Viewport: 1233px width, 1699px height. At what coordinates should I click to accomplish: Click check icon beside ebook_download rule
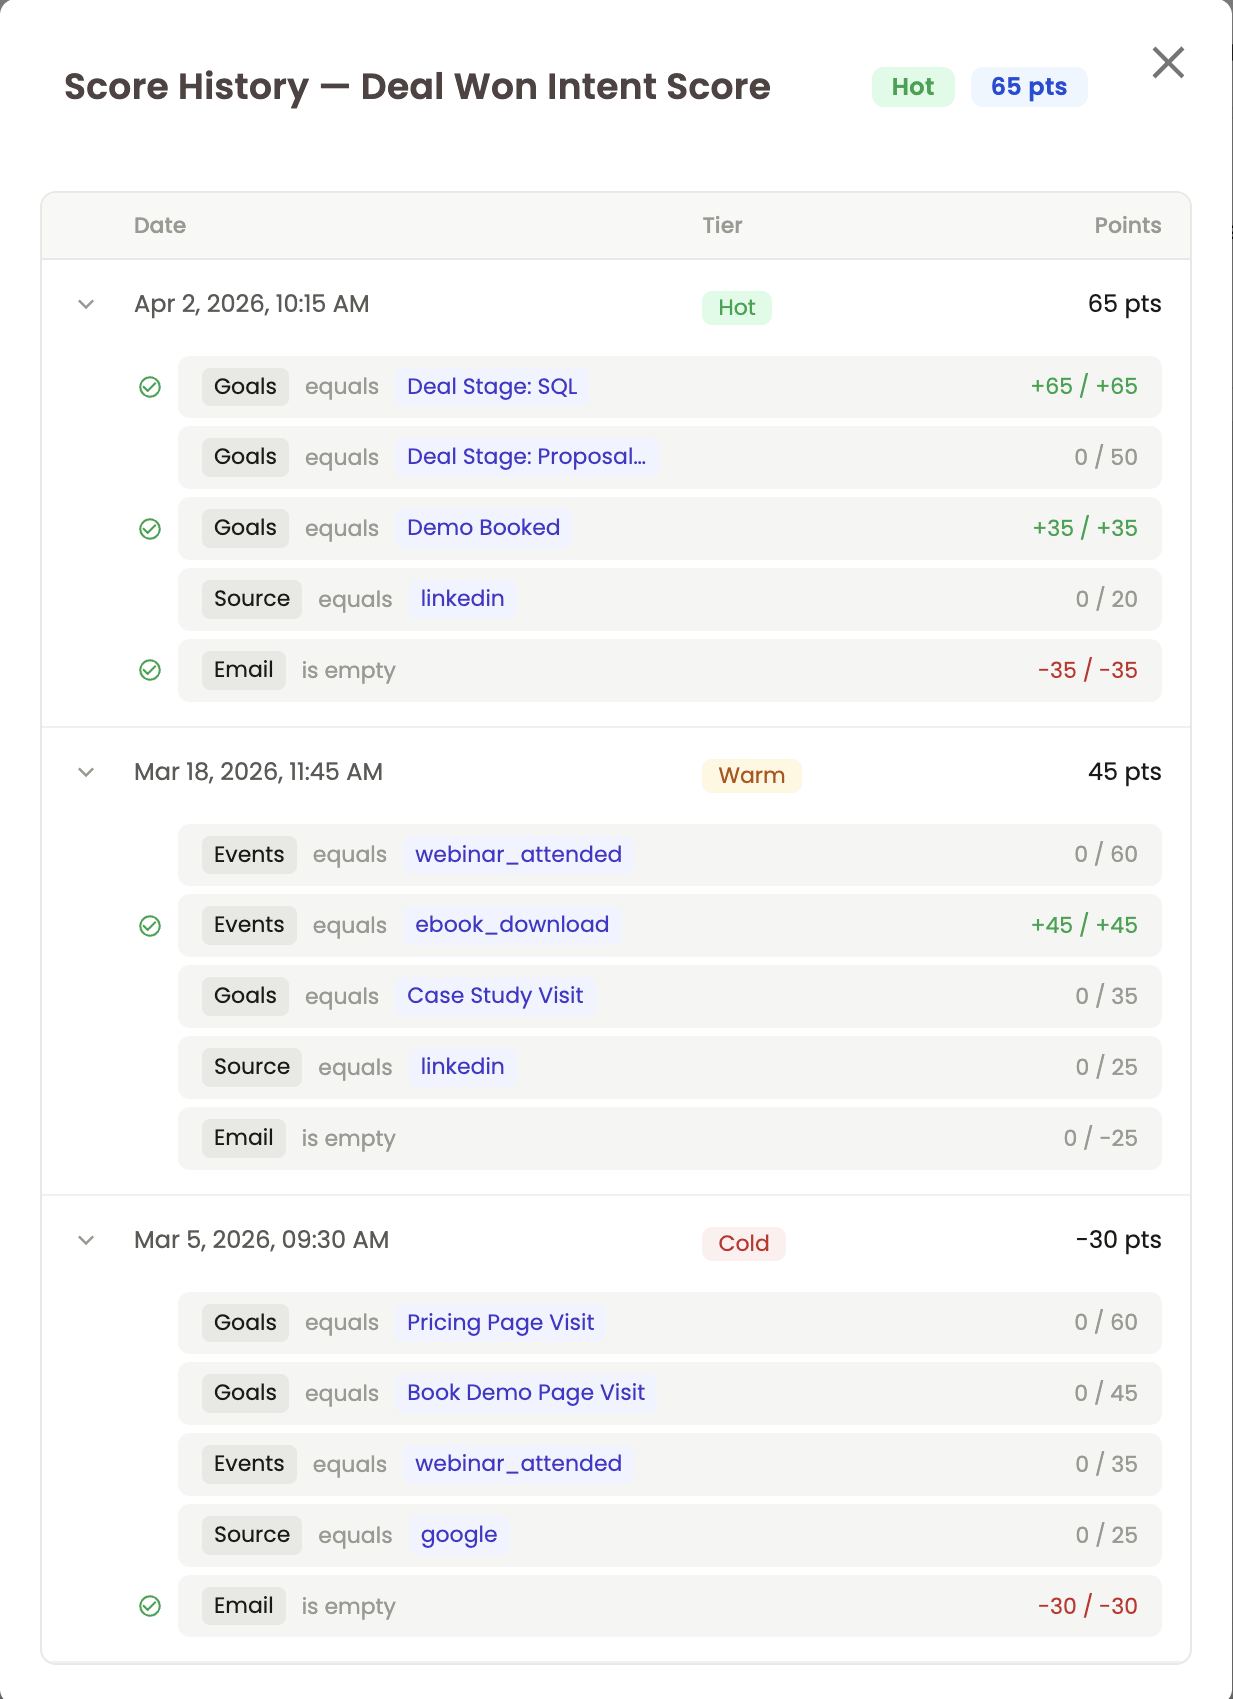(x=150, y=926)
